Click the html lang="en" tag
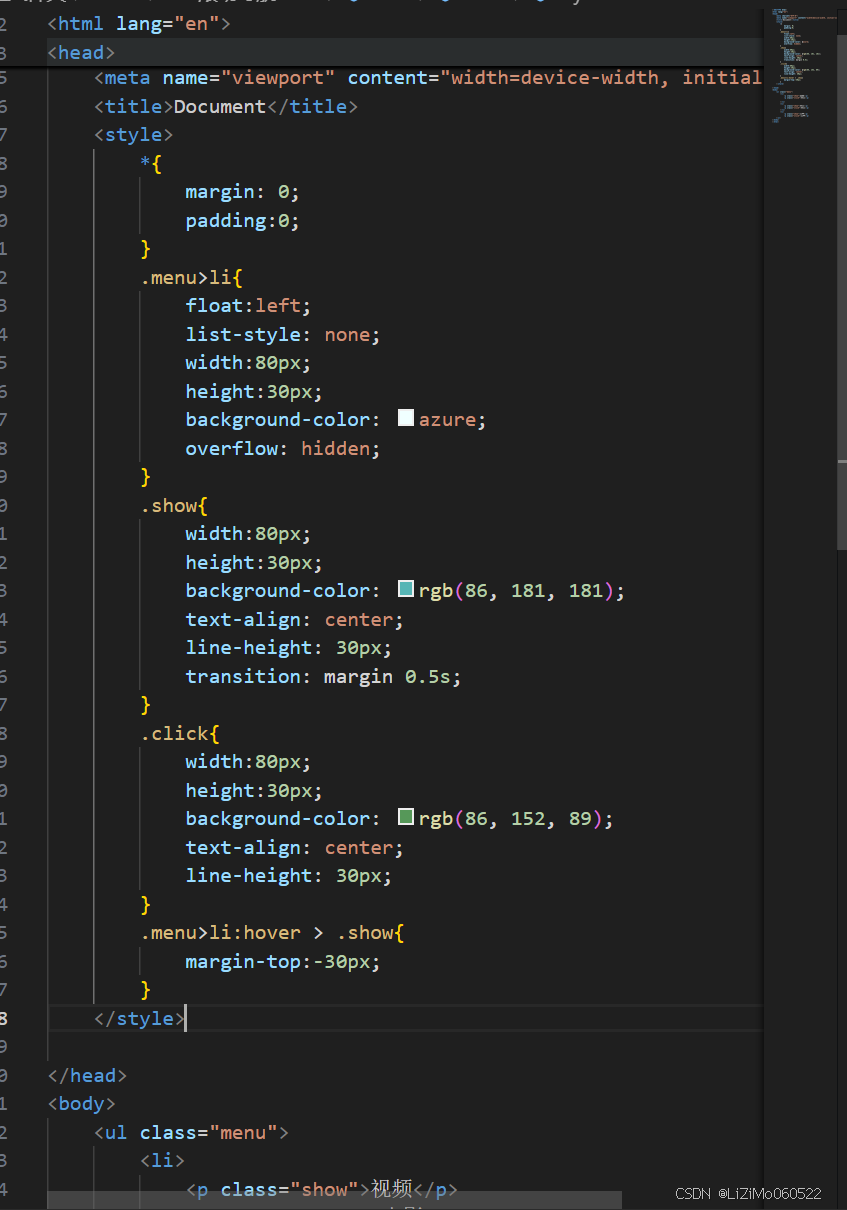 click(140, 23)
